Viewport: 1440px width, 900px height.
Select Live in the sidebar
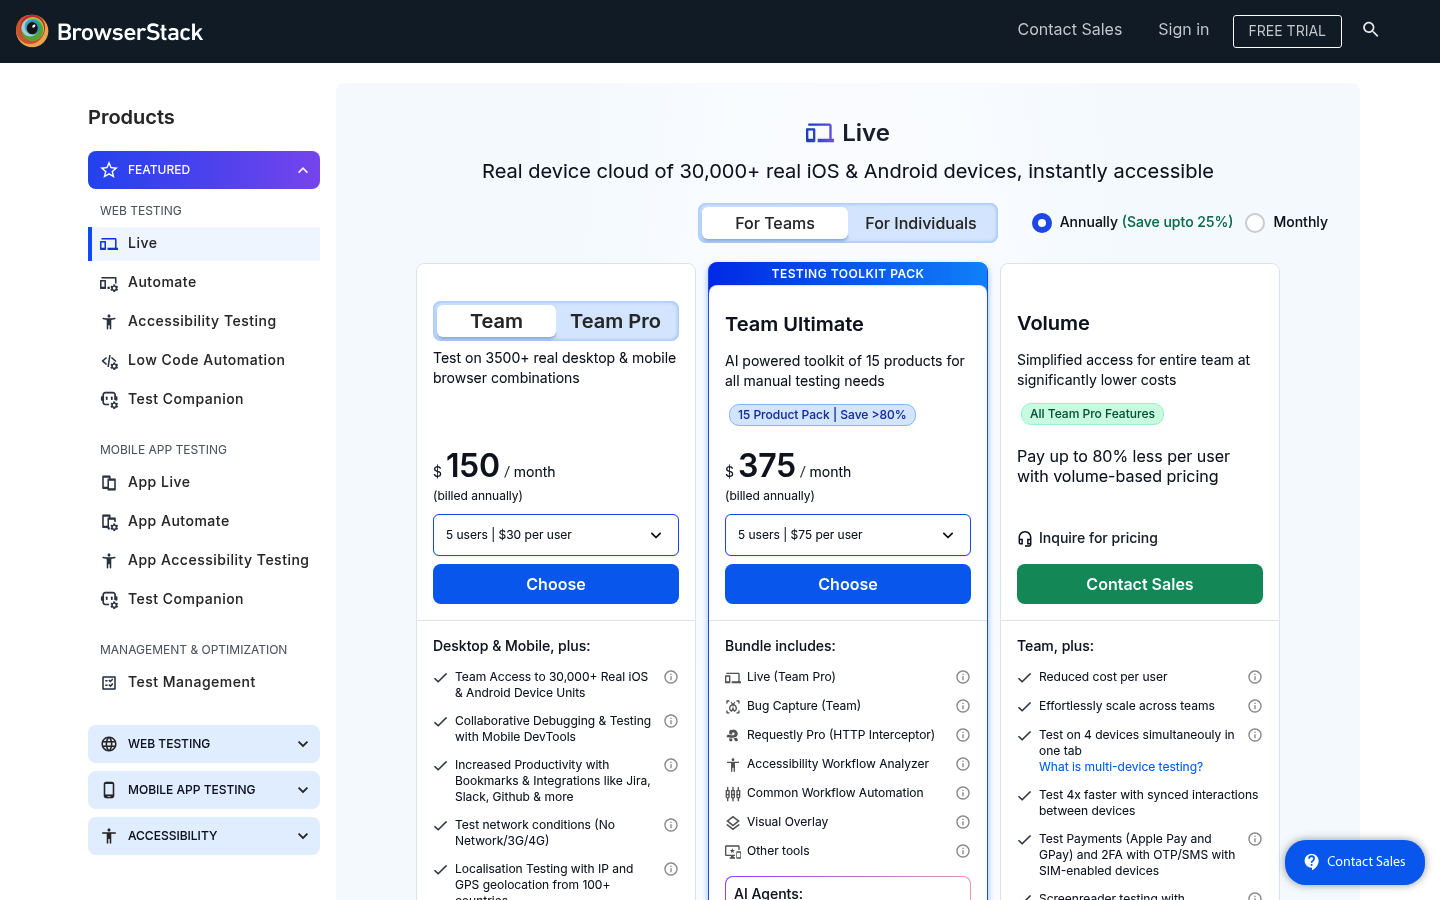204,244
